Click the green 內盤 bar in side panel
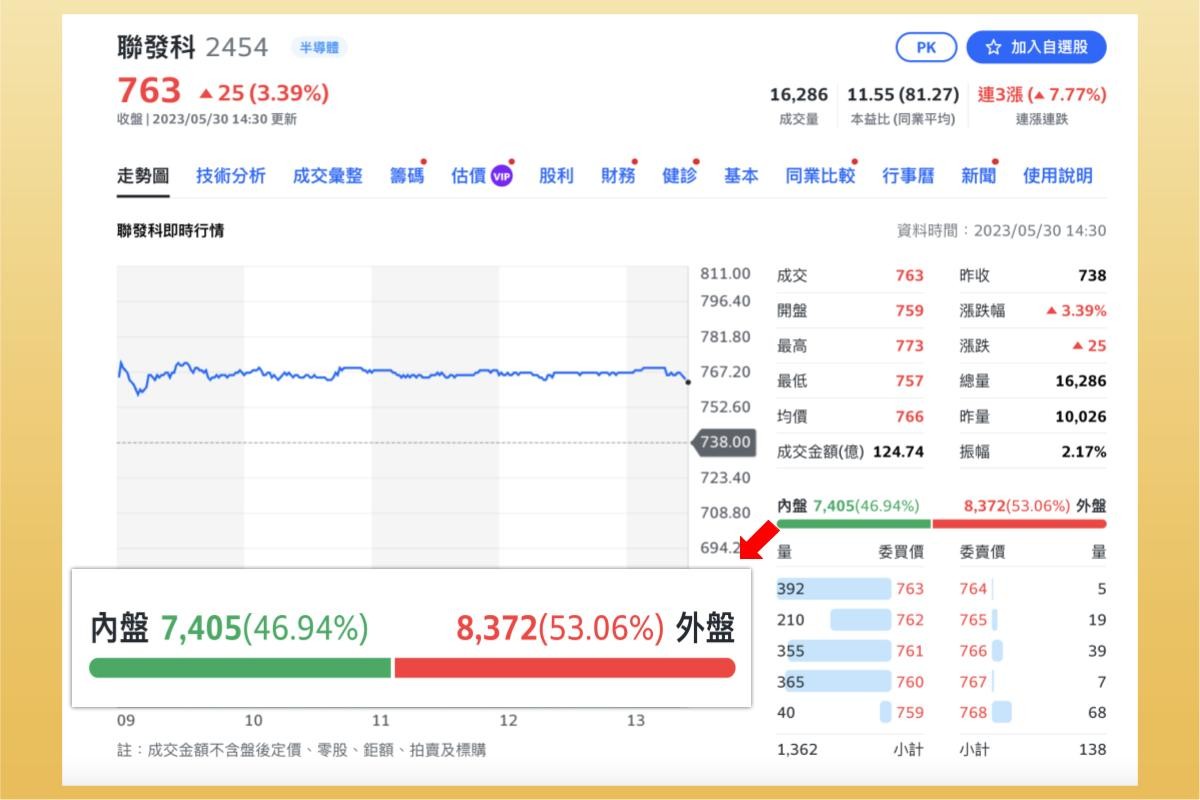This screenshot has height=800, width=1200. 853,523
